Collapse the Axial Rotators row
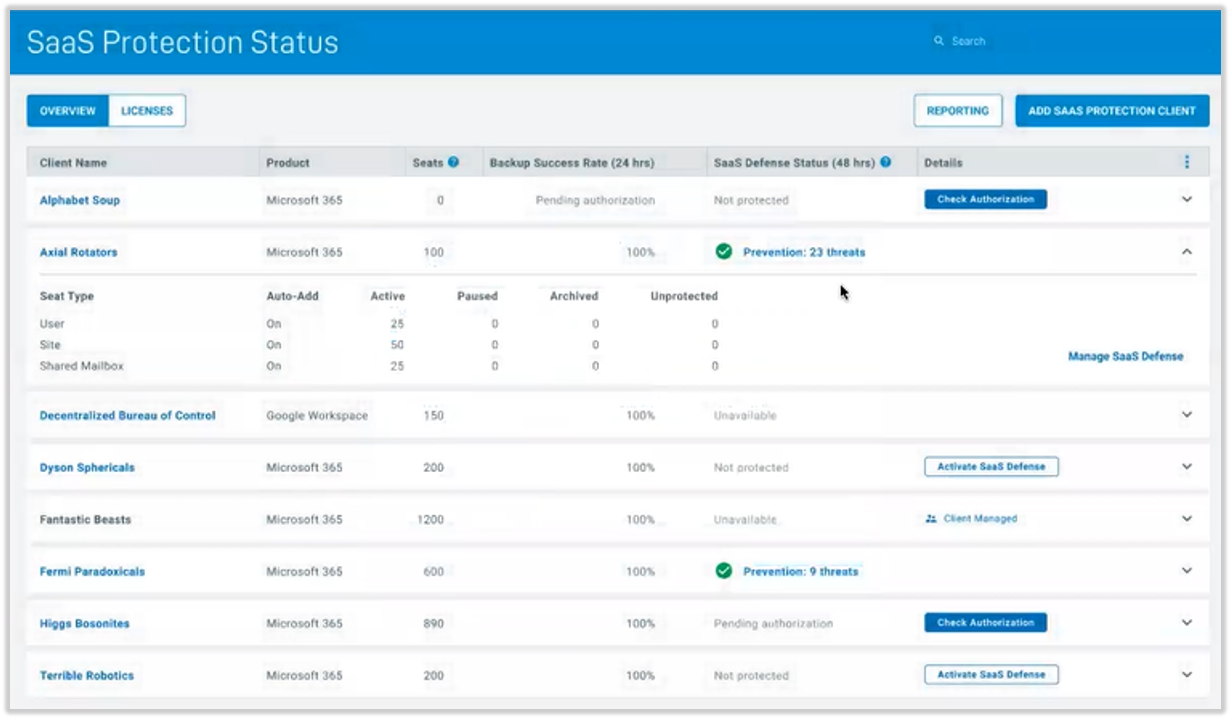The width and height of the screenshot is (1232, 720). 1187,252
